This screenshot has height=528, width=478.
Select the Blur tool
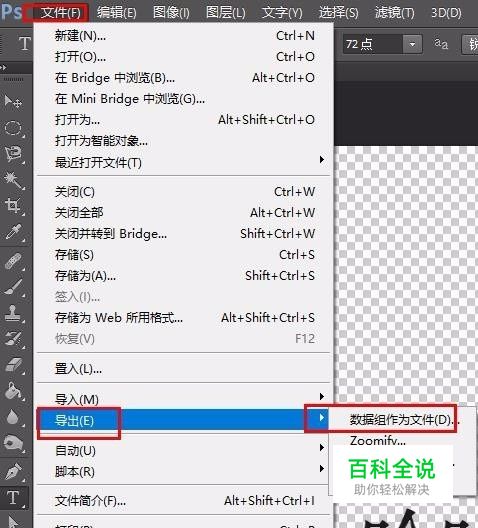click(x=13, y=417)
